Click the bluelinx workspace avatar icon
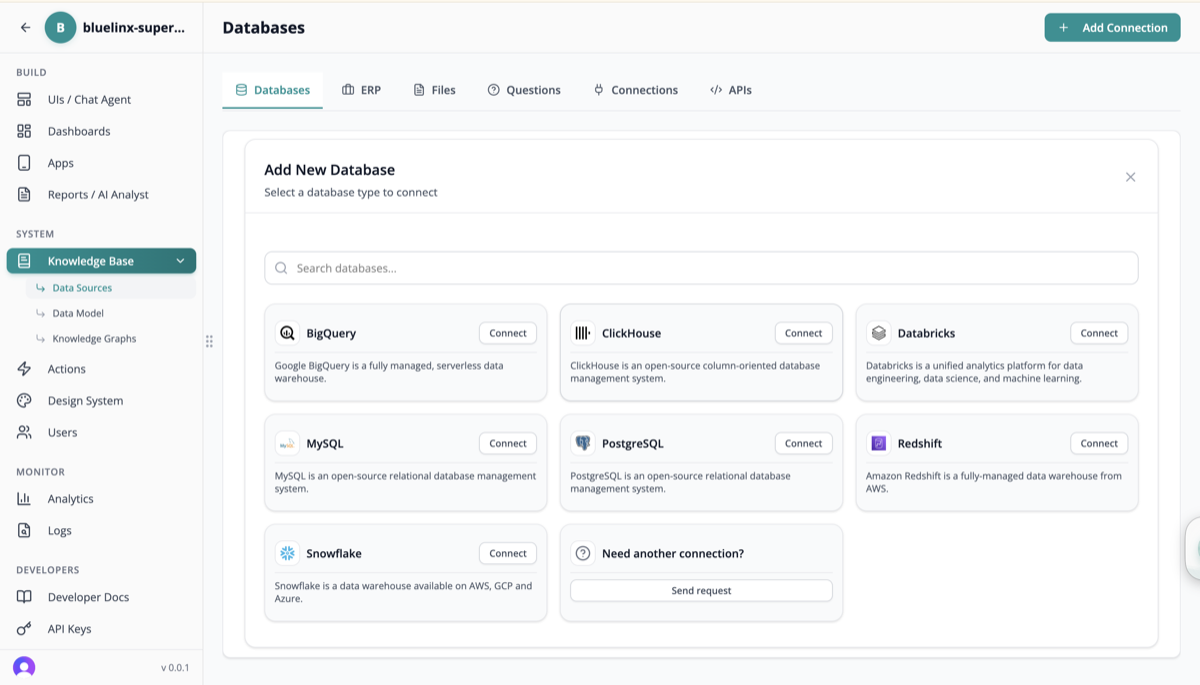The height and width of the screenshot is (685, 1200). (60, 28)
